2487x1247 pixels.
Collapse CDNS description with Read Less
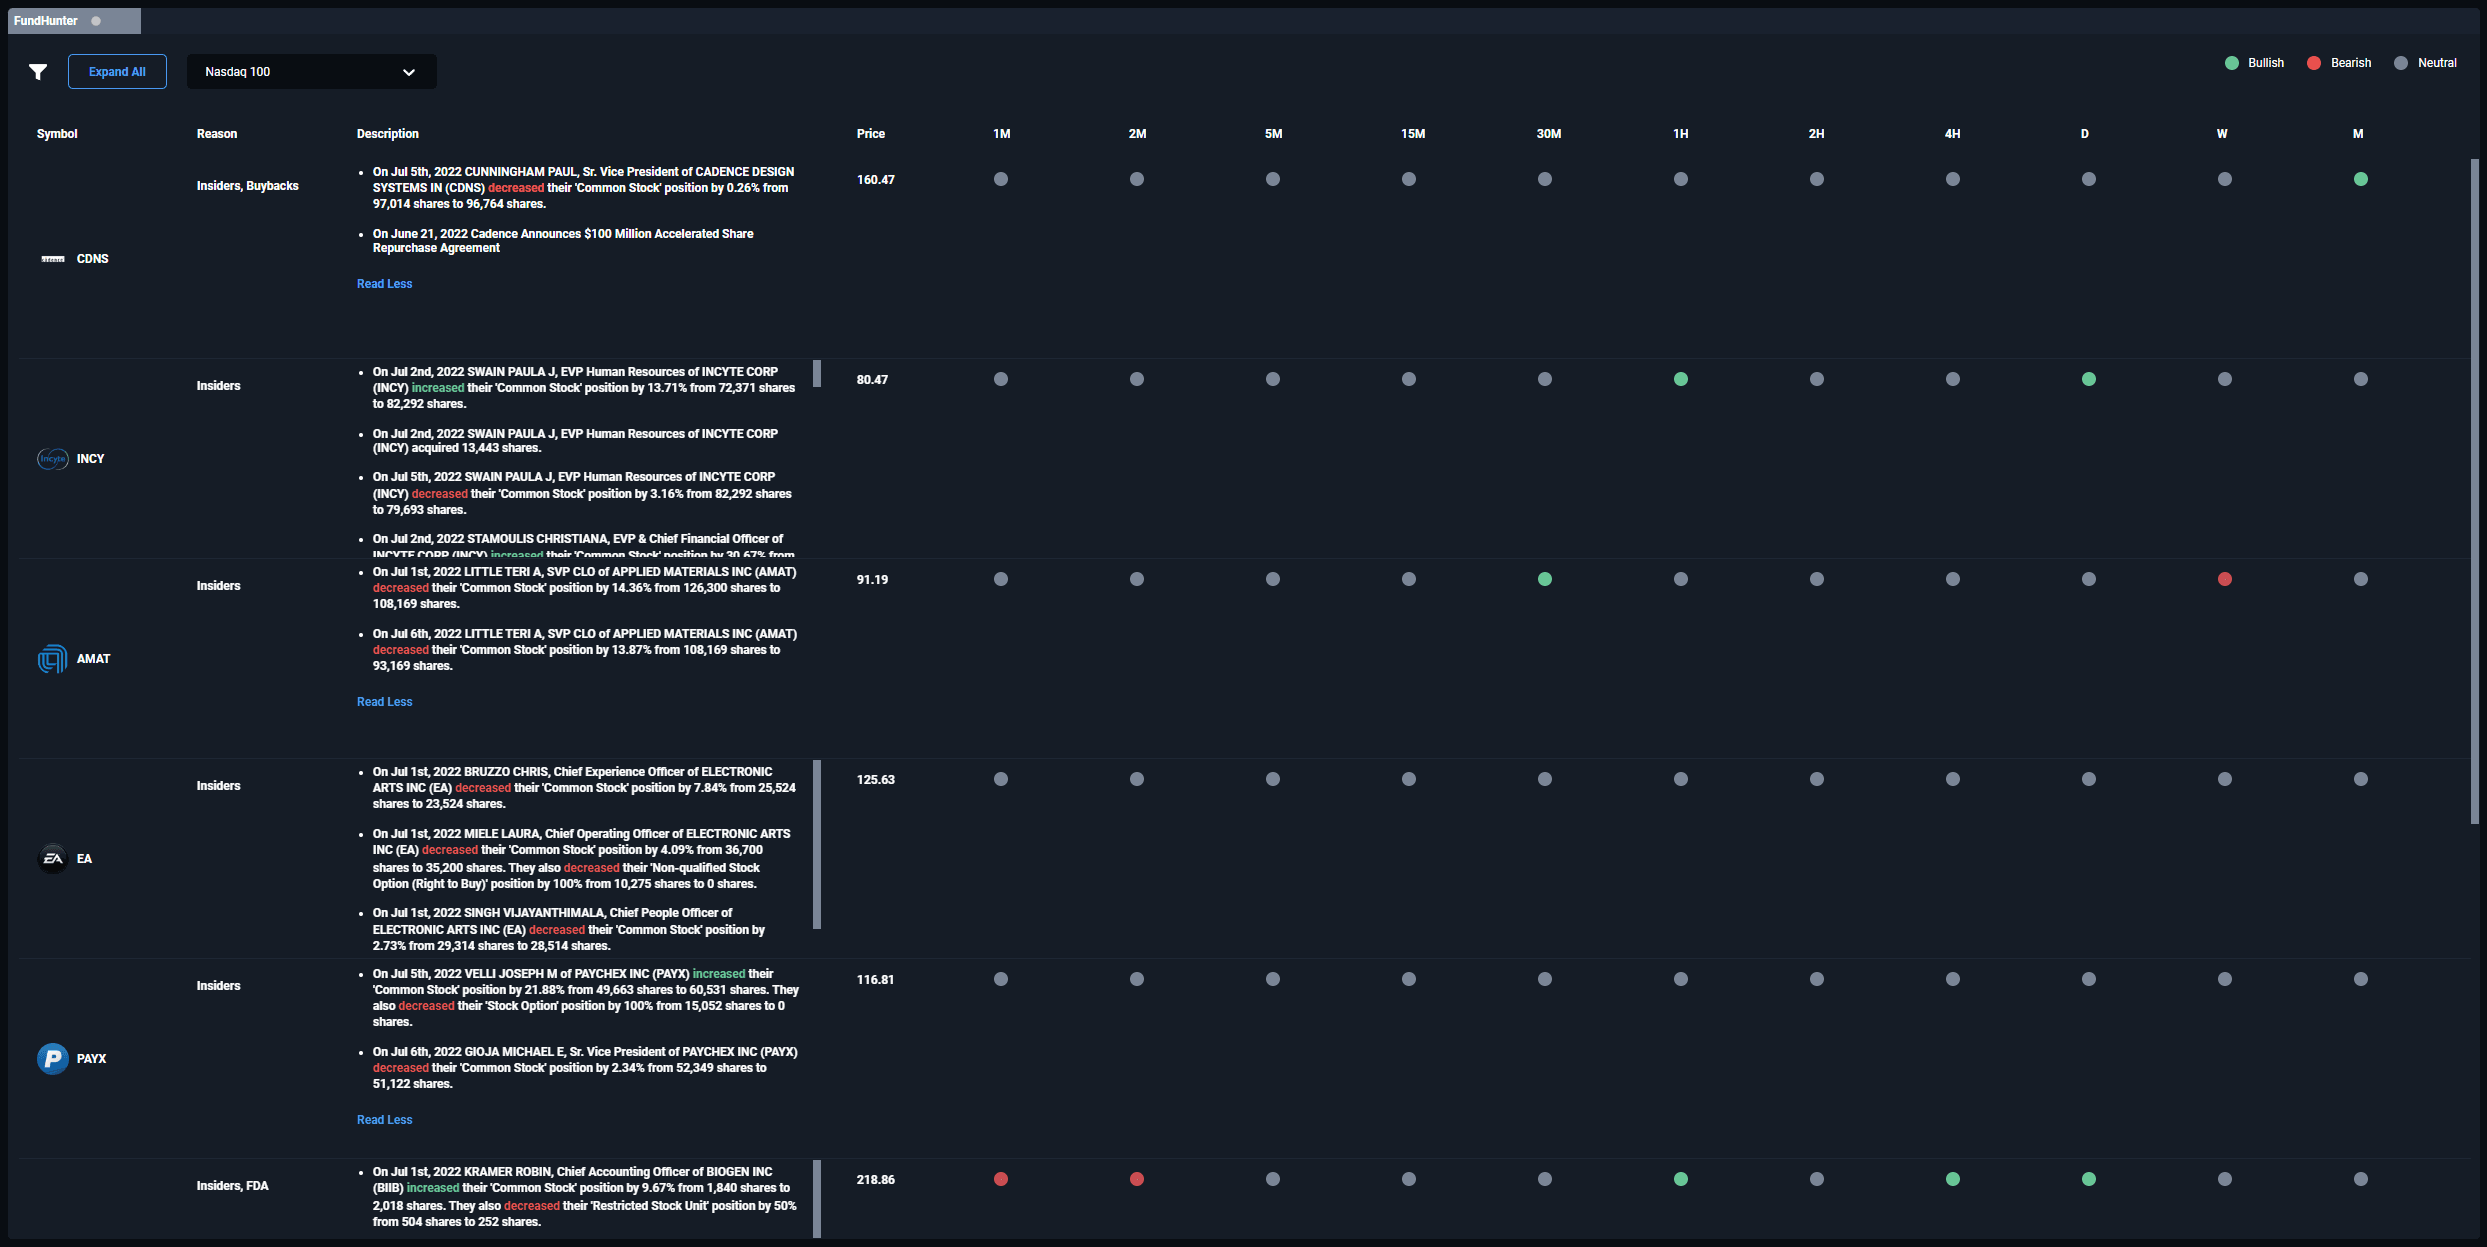click(x=384, y=284)
